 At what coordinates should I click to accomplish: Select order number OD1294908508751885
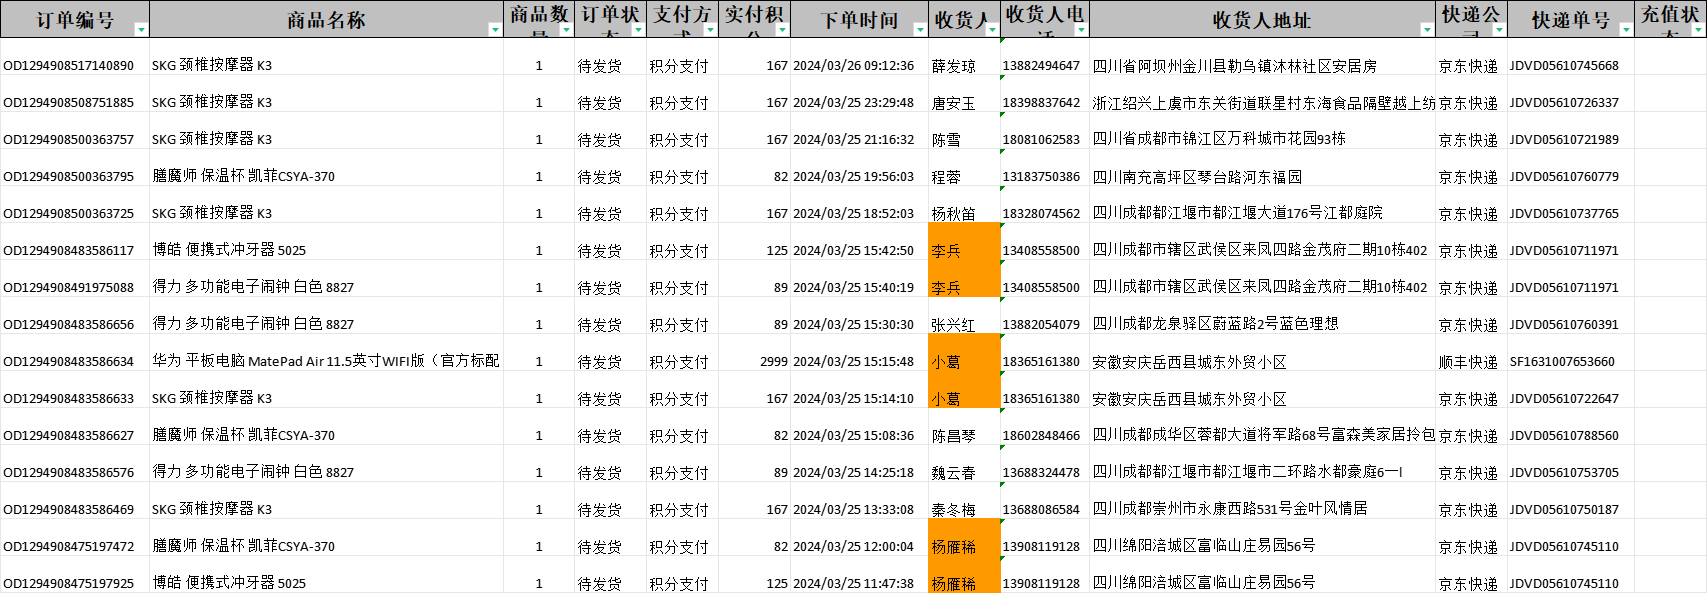[69, 103]
